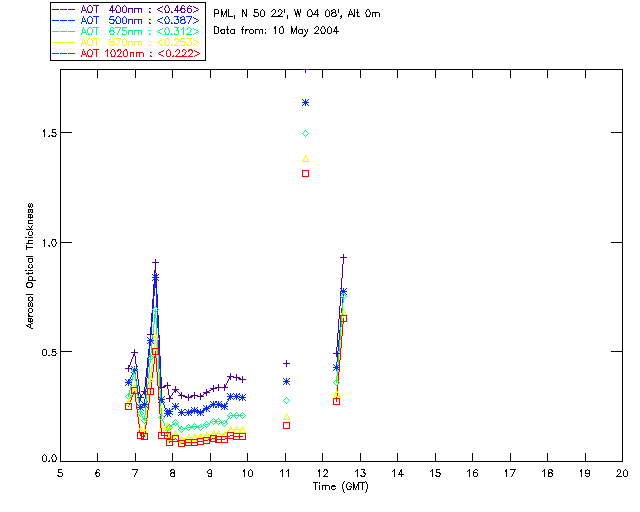
Task: Click the yellow triangle marker at time 11
Action: [287, 416]
